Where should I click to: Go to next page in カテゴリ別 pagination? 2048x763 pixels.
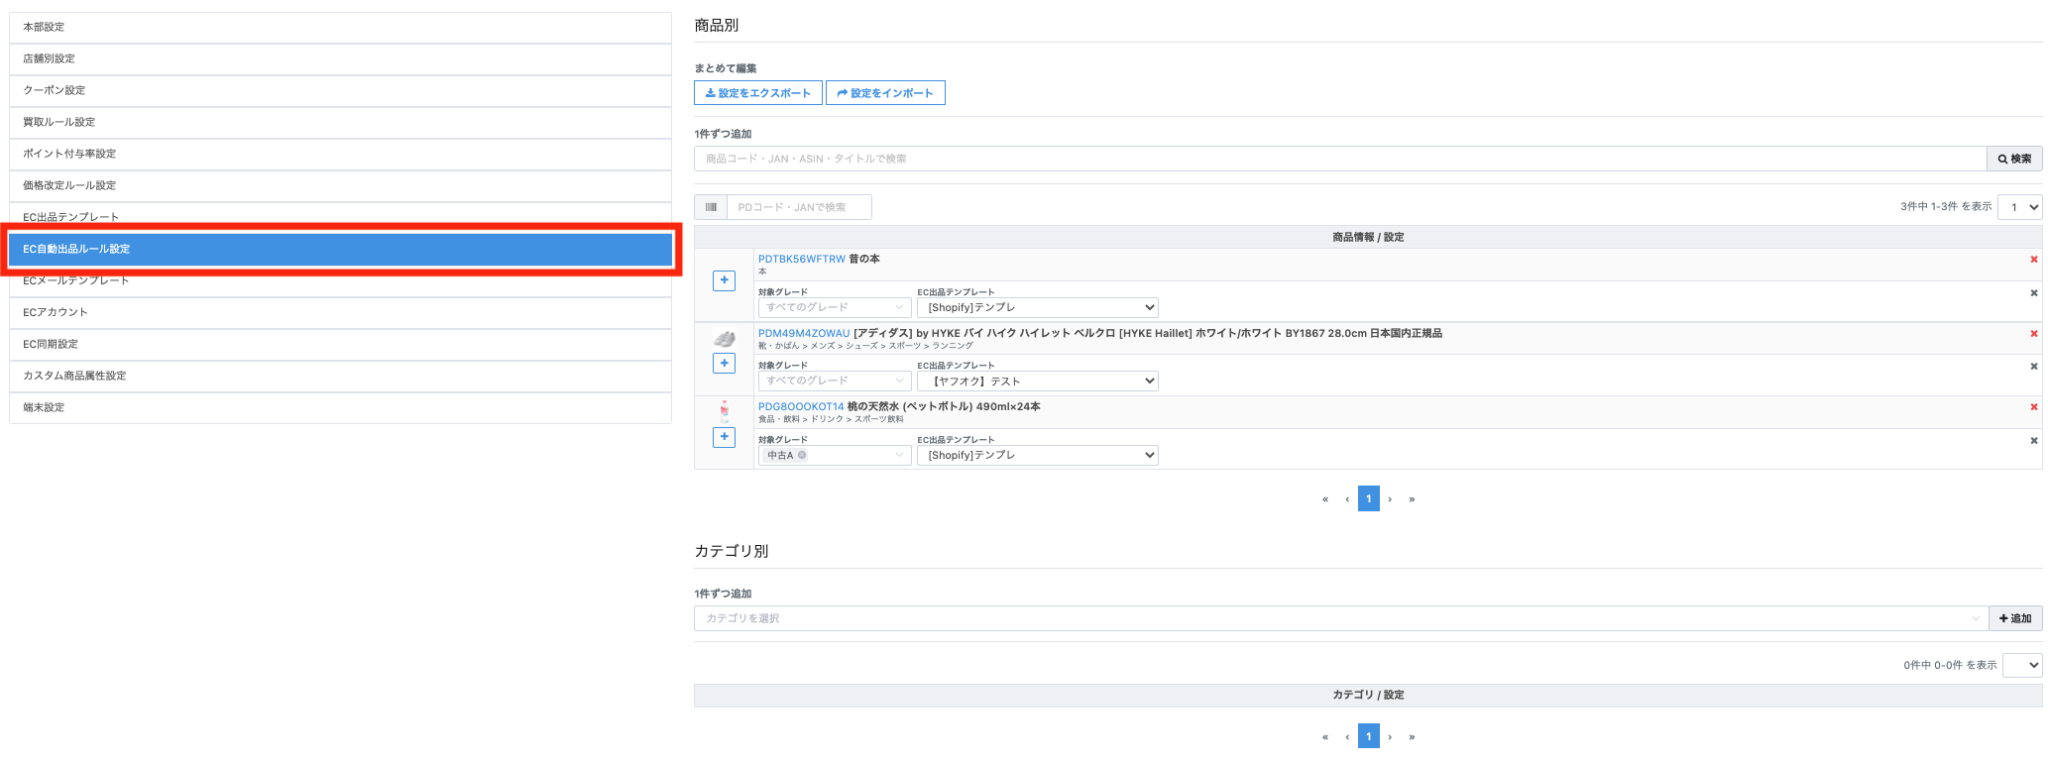[x=1390, y=737]
